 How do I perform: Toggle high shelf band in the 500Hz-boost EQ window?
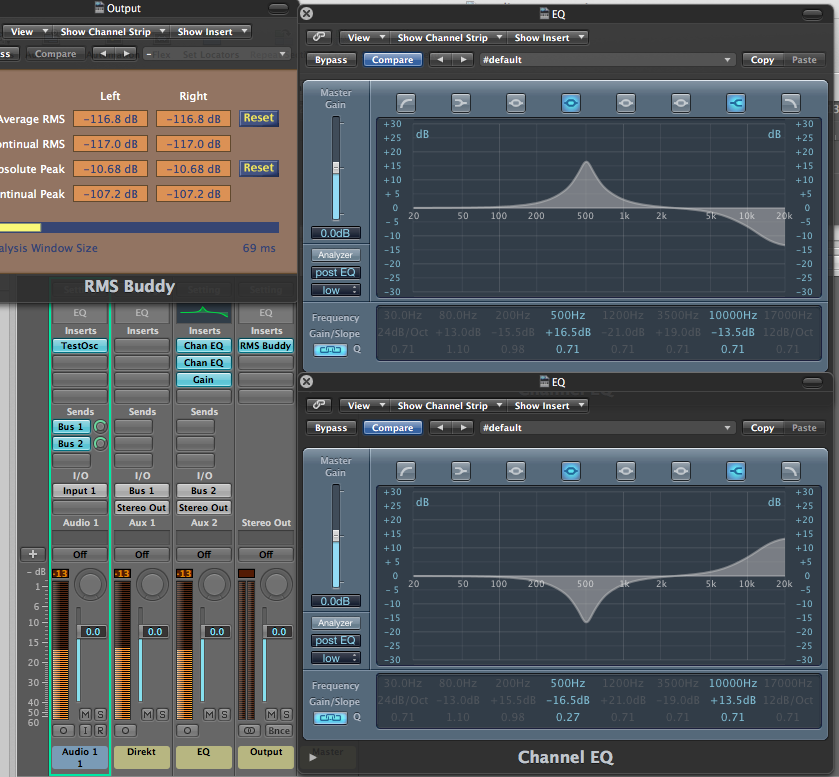[x=736, y=103]
